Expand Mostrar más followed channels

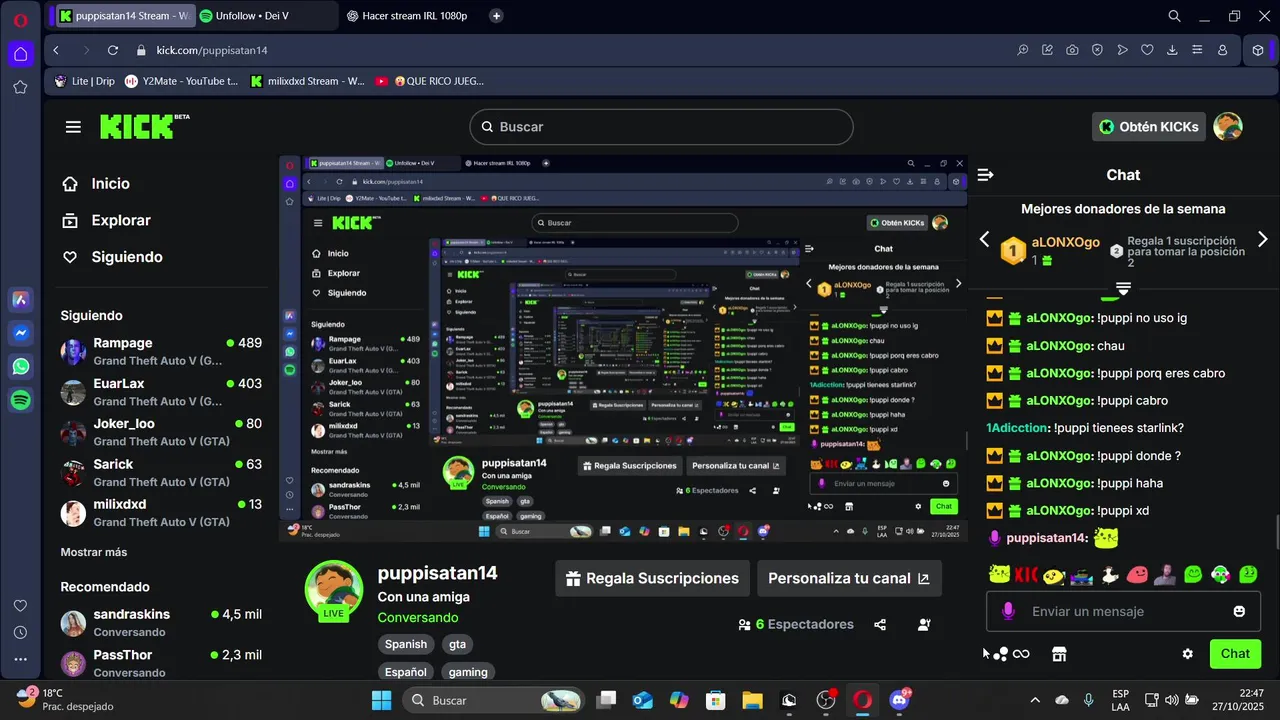(94, 552)
